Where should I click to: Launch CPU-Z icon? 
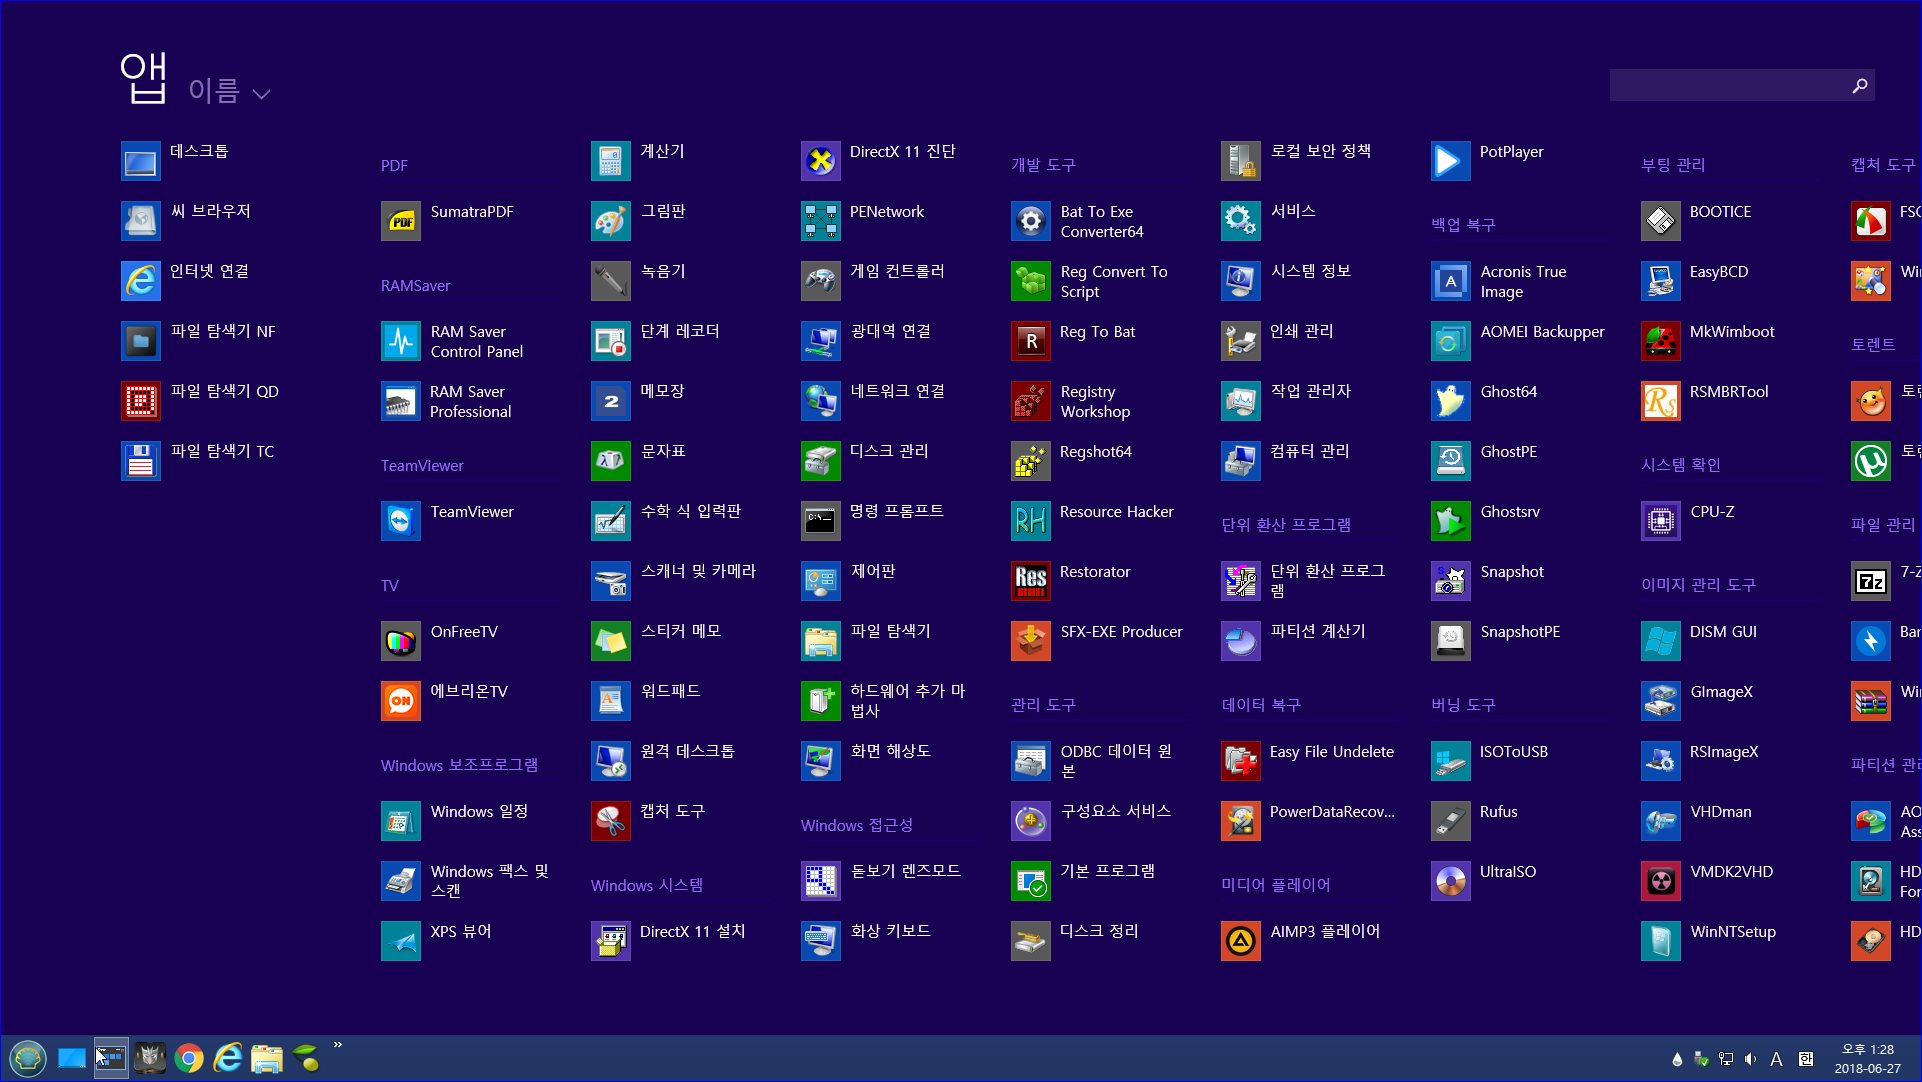pyautogui.click(x=1661, y=521)
